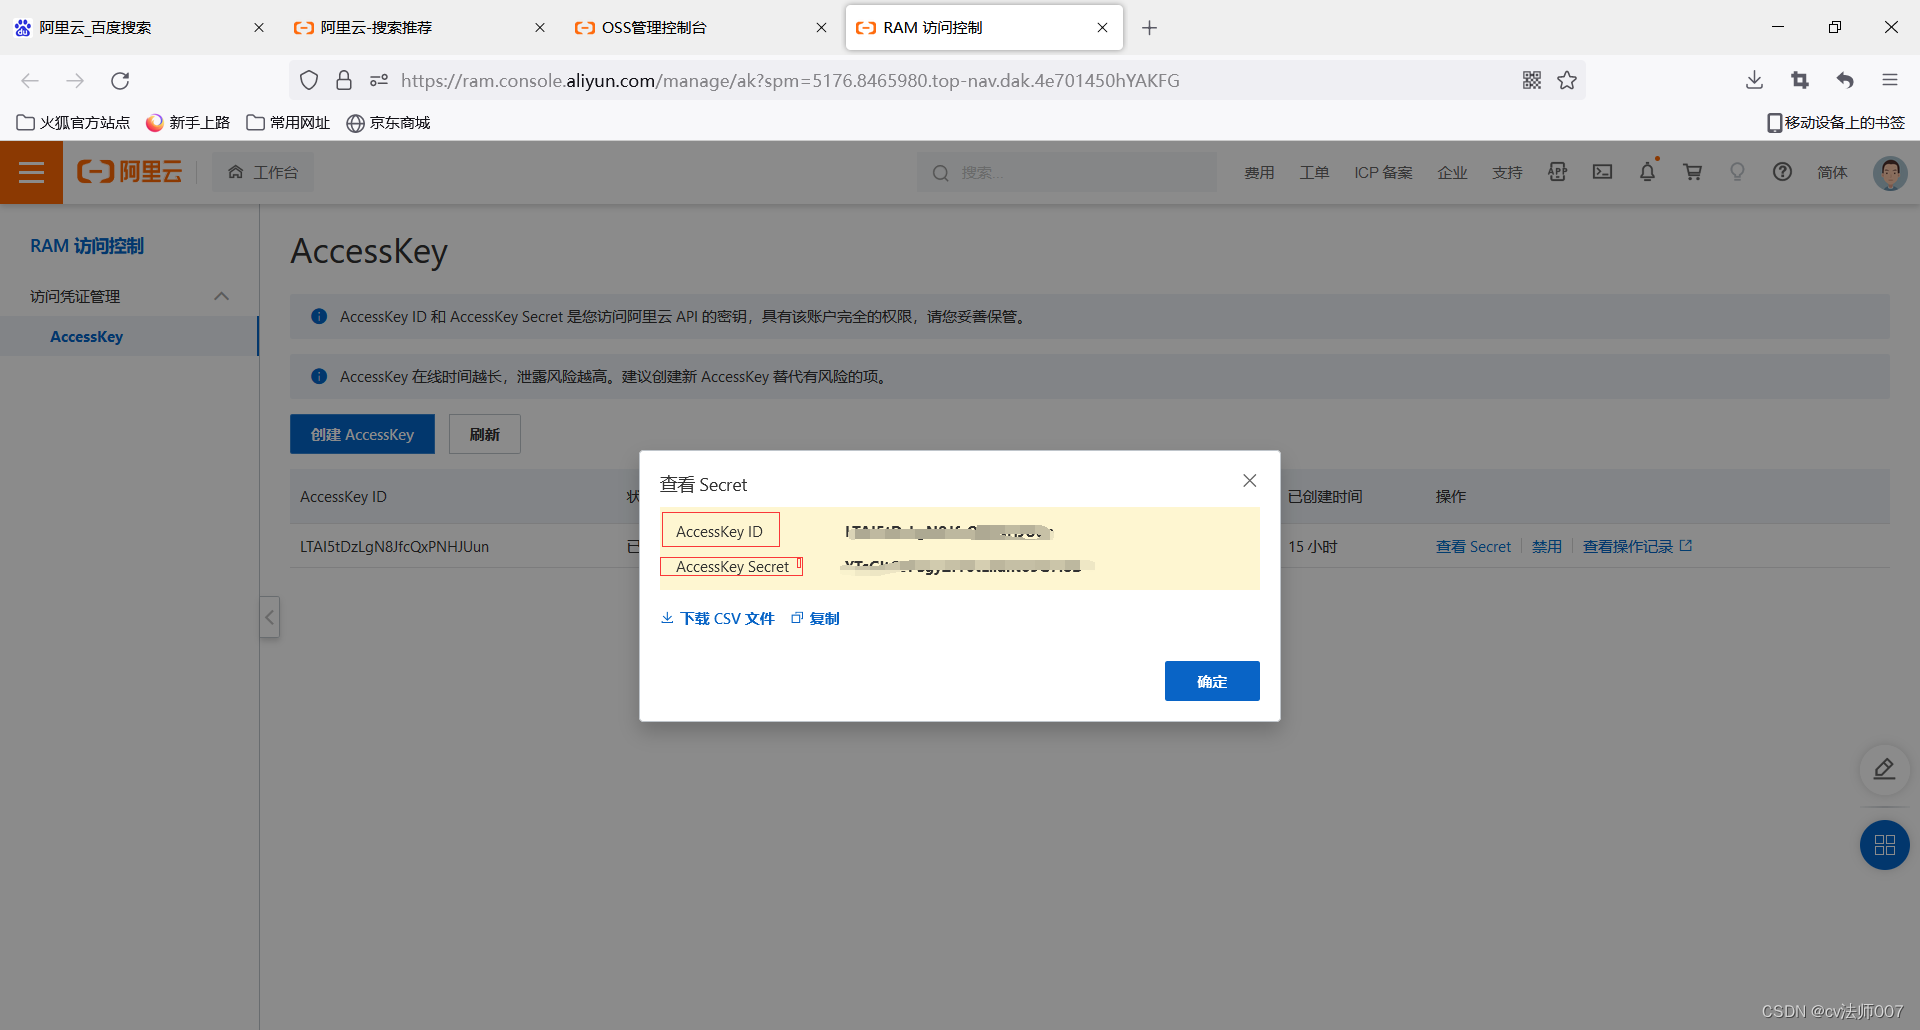Open Cloud Shell terminal icon
The width and height of the screenshot is (1920, 1030).
click(x=1602, y=172)
